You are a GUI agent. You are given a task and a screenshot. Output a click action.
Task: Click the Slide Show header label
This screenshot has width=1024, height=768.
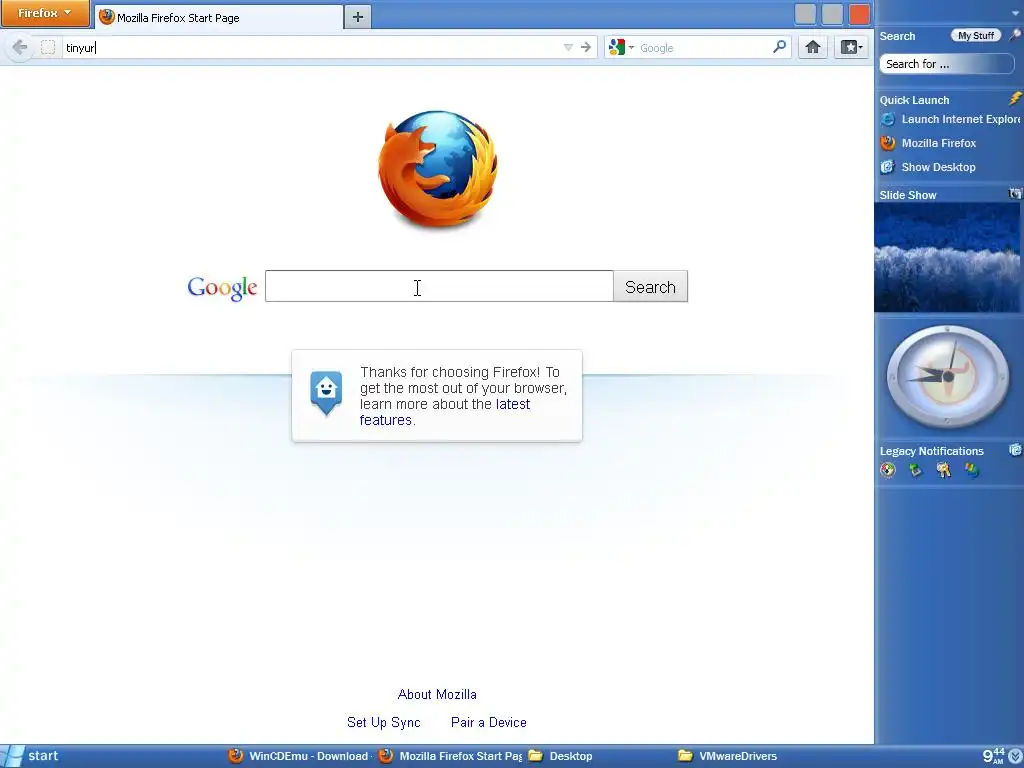click(908, 195)
